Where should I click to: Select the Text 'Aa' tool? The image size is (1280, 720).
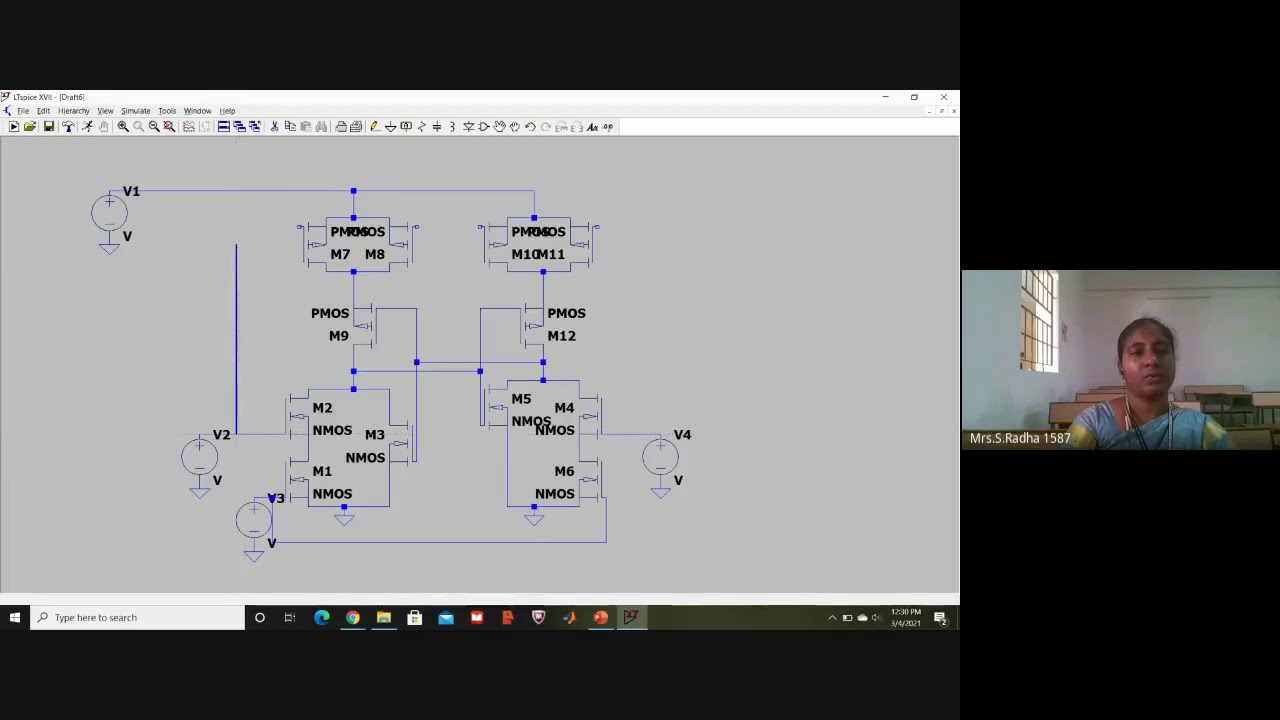point(592,127)
